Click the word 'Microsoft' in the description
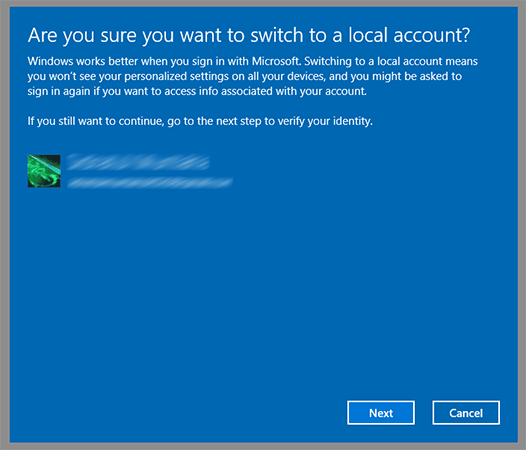This screenshot has width=526, height=450. pyautogui.click(x=275, y=61)
